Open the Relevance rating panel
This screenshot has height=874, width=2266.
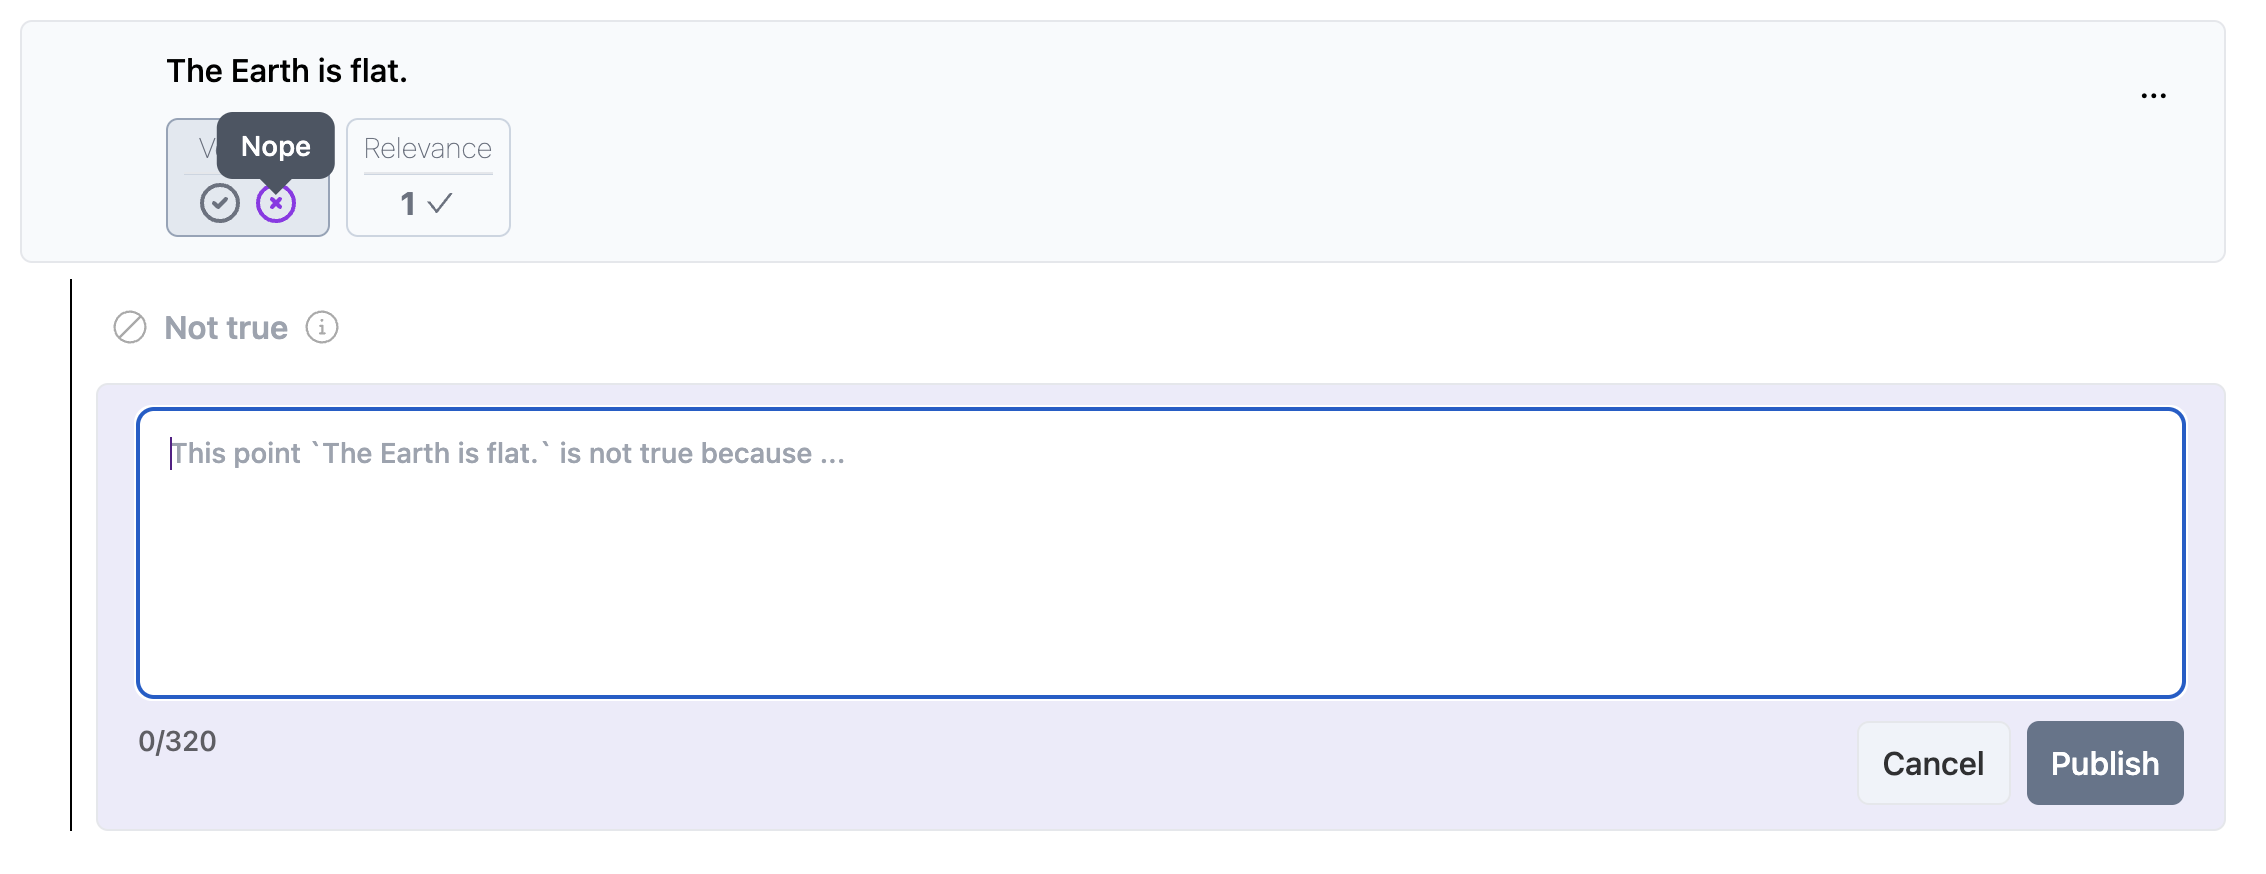coord(427,178)
